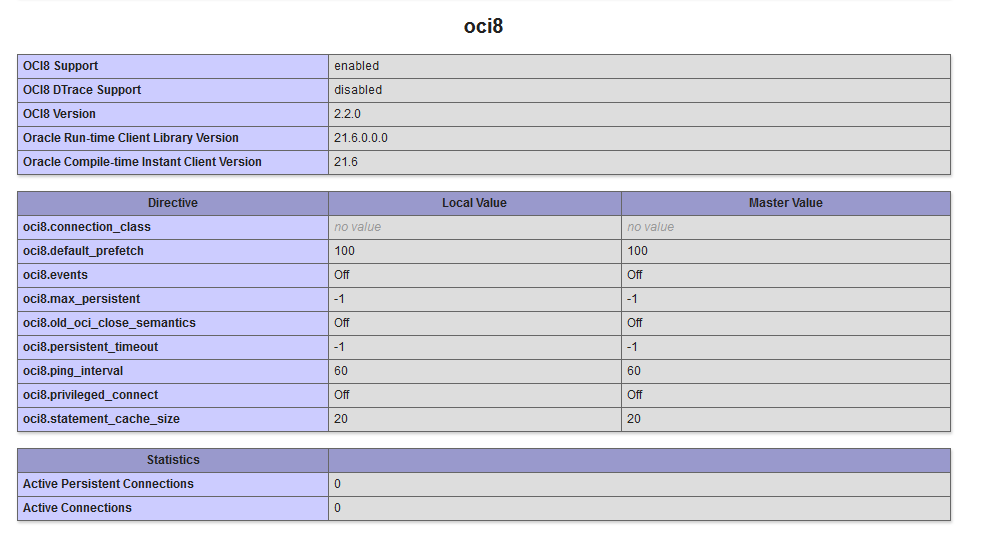Click master 'Off' value of oci8.privileged_connect

634,395
